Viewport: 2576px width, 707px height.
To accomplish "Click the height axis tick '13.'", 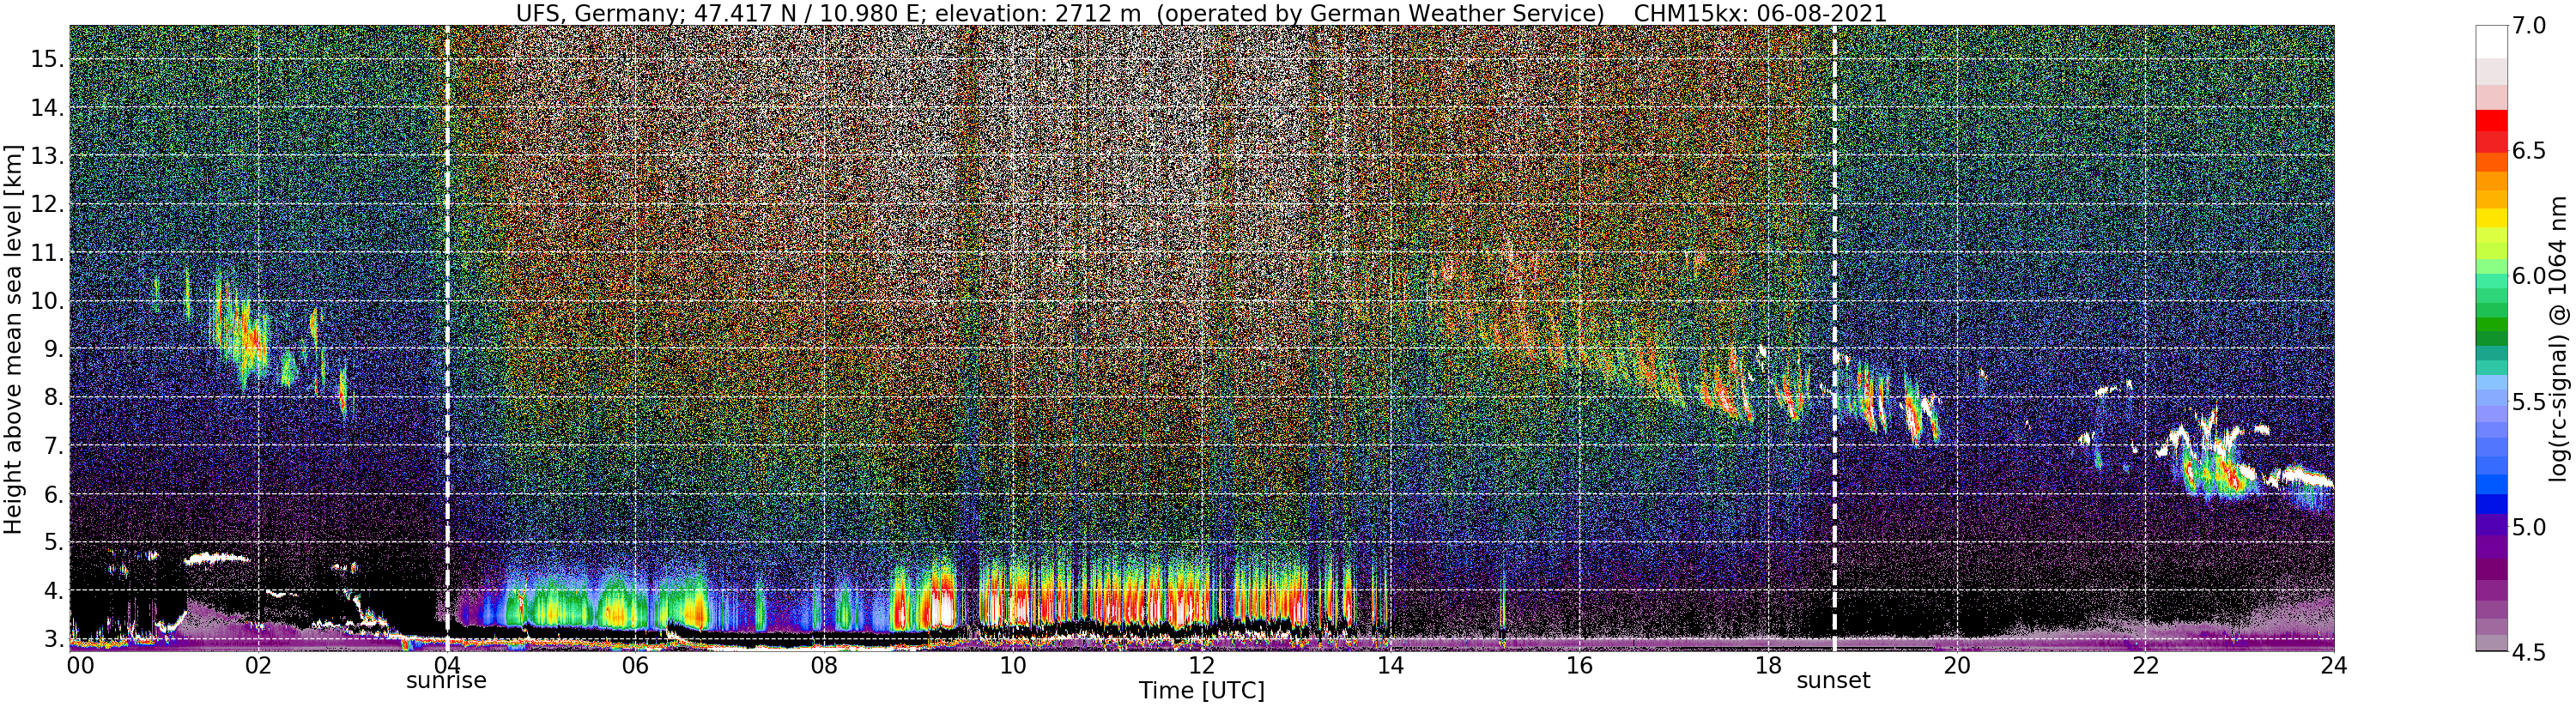I will point(47,156).
